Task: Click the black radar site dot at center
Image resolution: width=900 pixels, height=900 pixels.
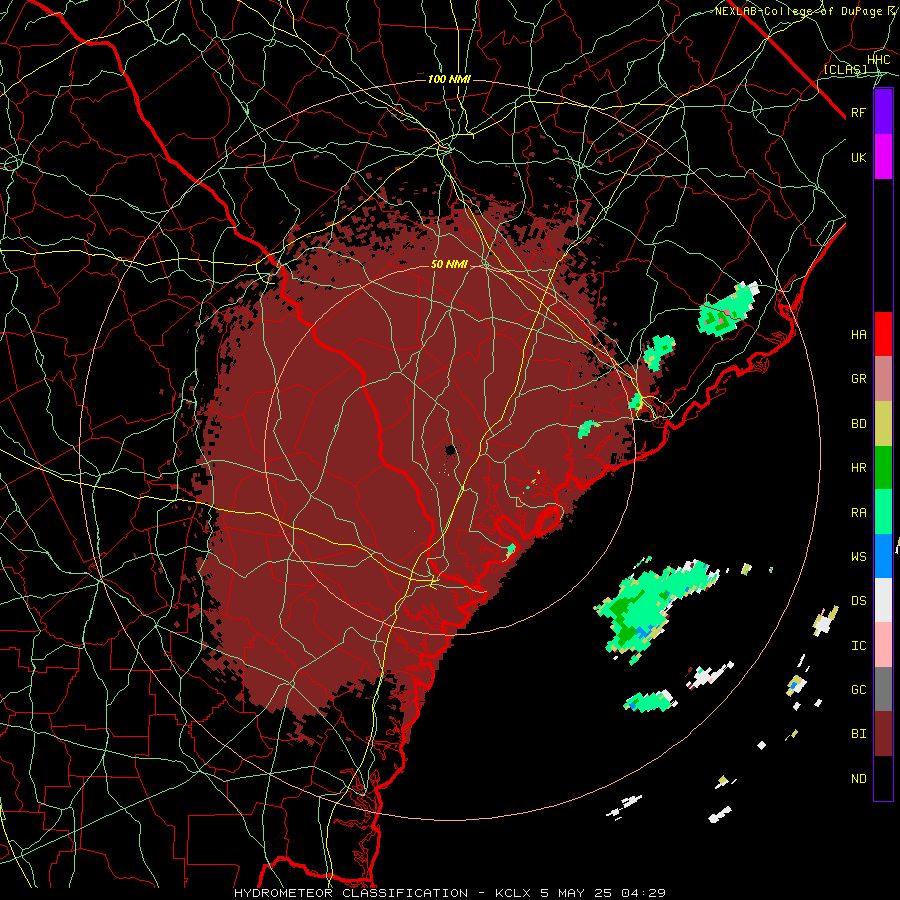Action: point(451,449)
